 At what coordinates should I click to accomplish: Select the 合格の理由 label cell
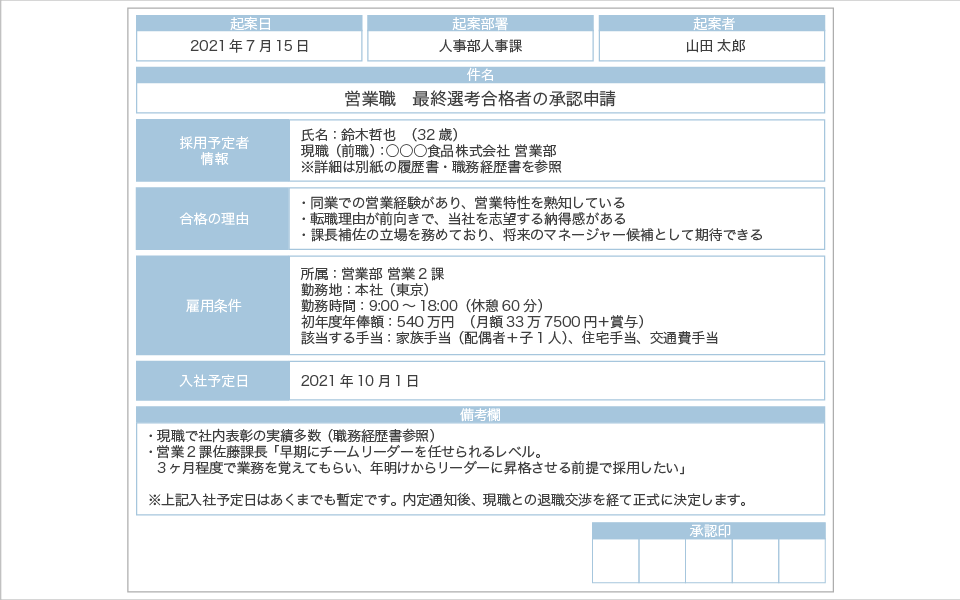click(214, 218)
